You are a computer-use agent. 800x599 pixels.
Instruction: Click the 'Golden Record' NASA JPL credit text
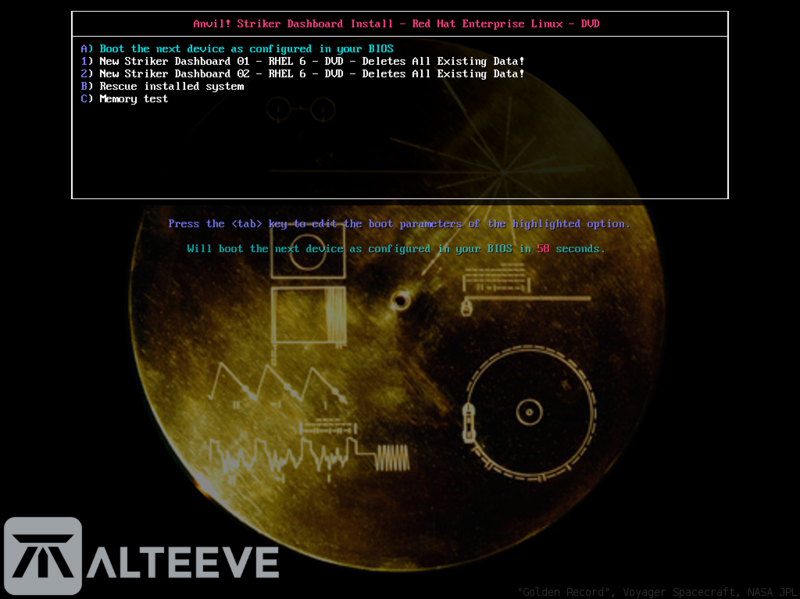pyautogui.click(x=658, y=592)
